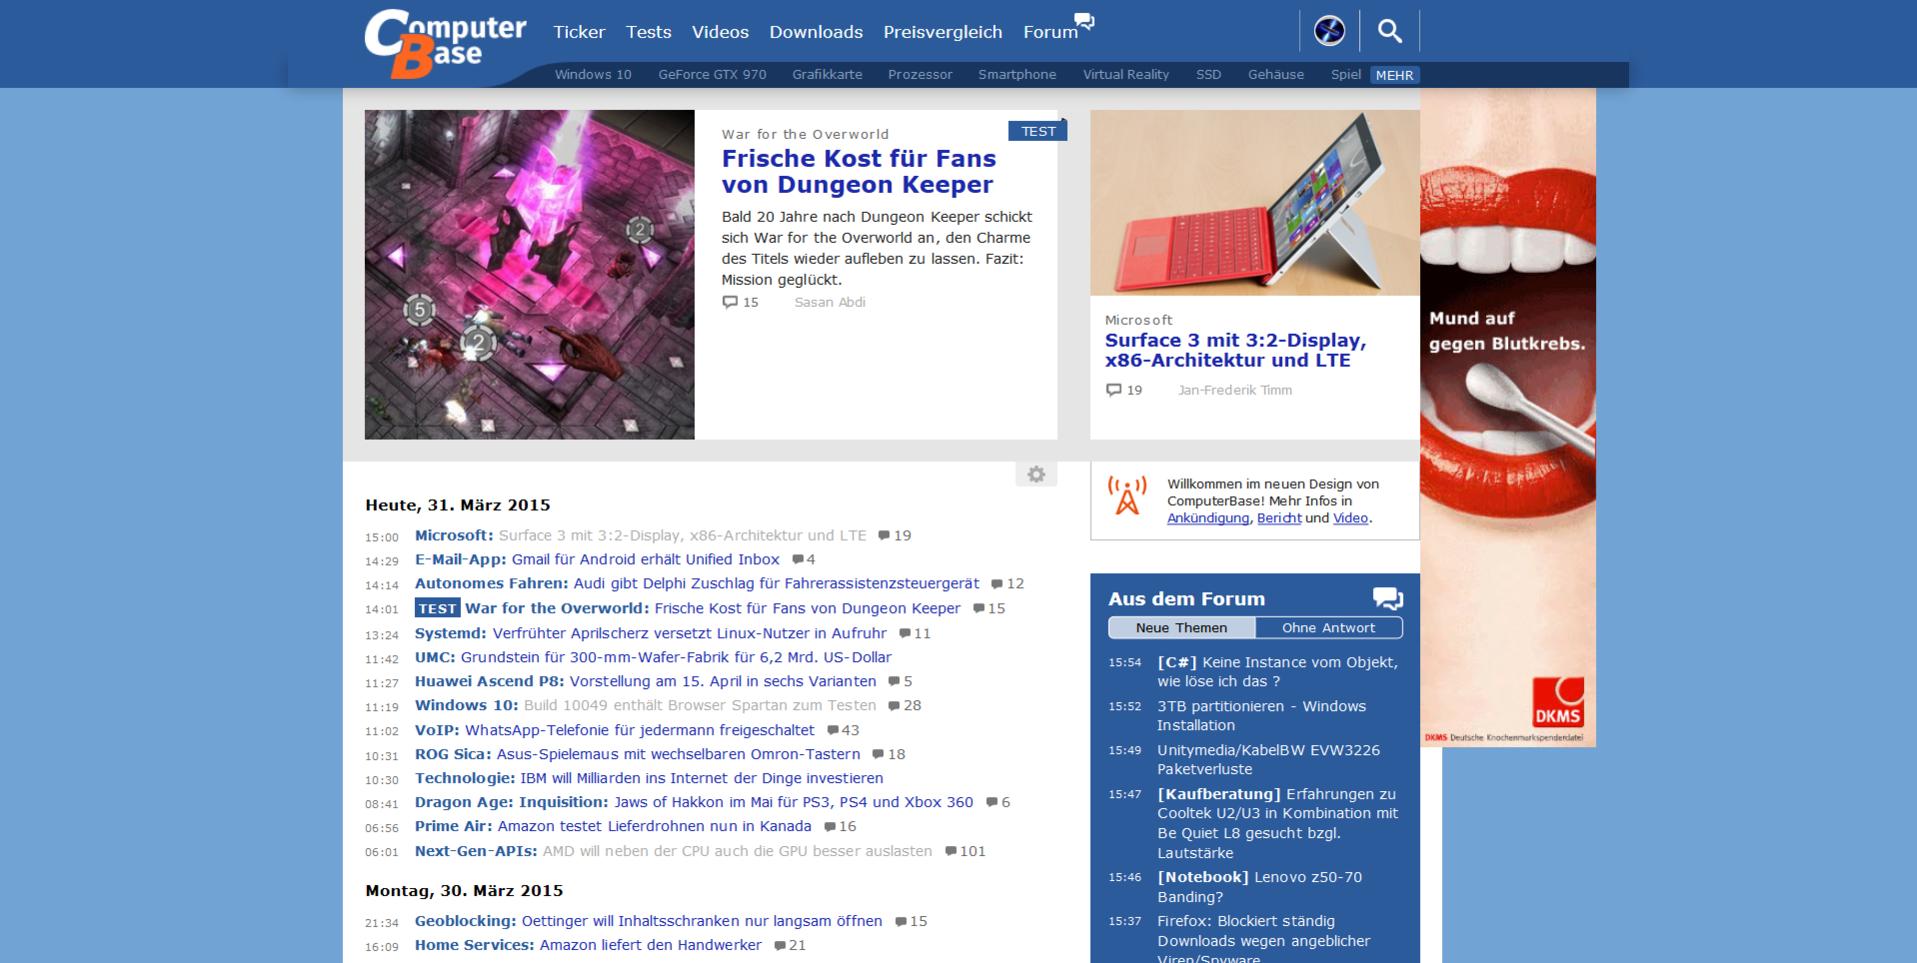Image resolution: width=1917 pixels, height=963 pixels.
Task: Click comment count 4 on E-Mail-App row
Action: click(804, 560)
